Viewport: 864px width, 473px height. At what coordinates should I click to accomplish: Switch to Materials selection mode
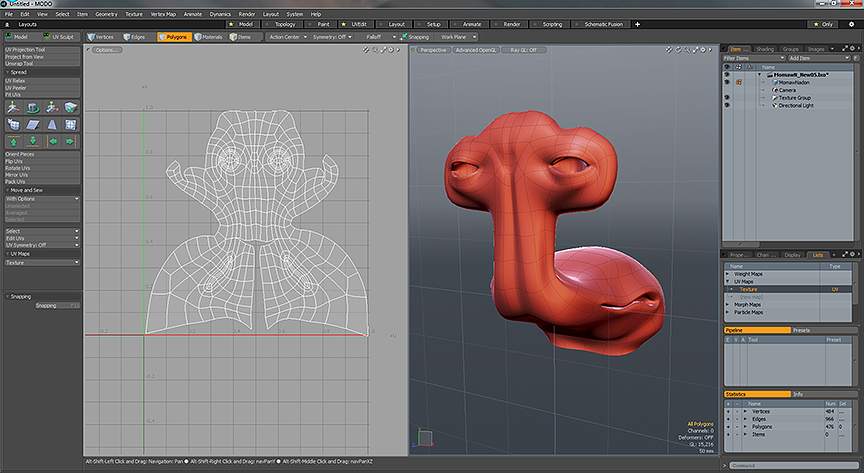(208, 37)
